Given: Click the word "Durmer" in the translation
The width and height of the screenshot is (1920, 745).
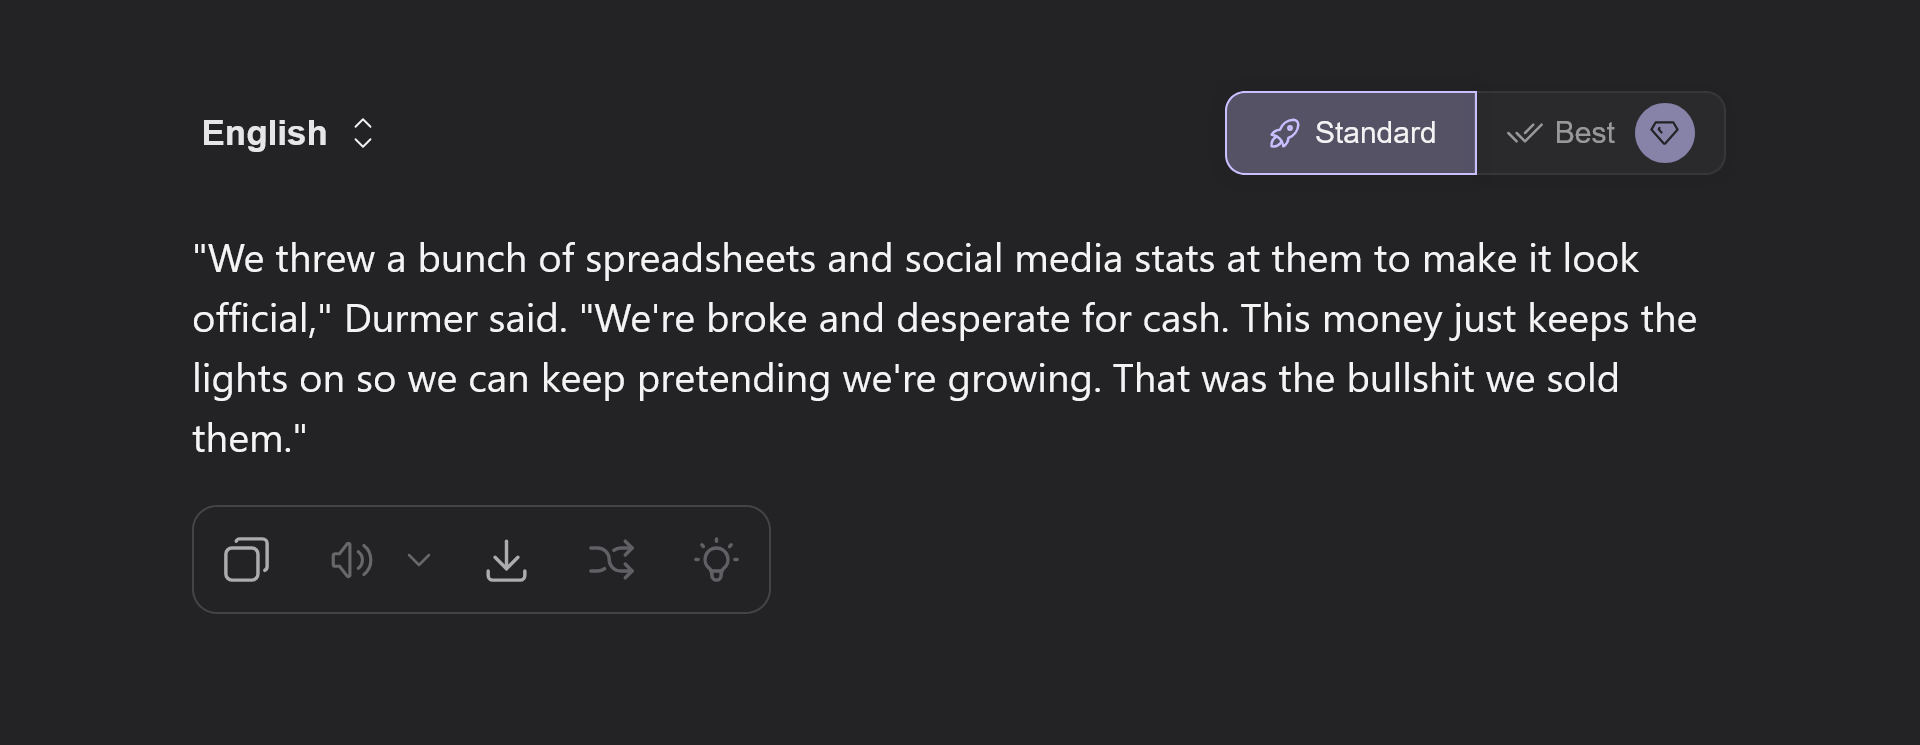Looking at the screenshot, I should tap(410, 319).
